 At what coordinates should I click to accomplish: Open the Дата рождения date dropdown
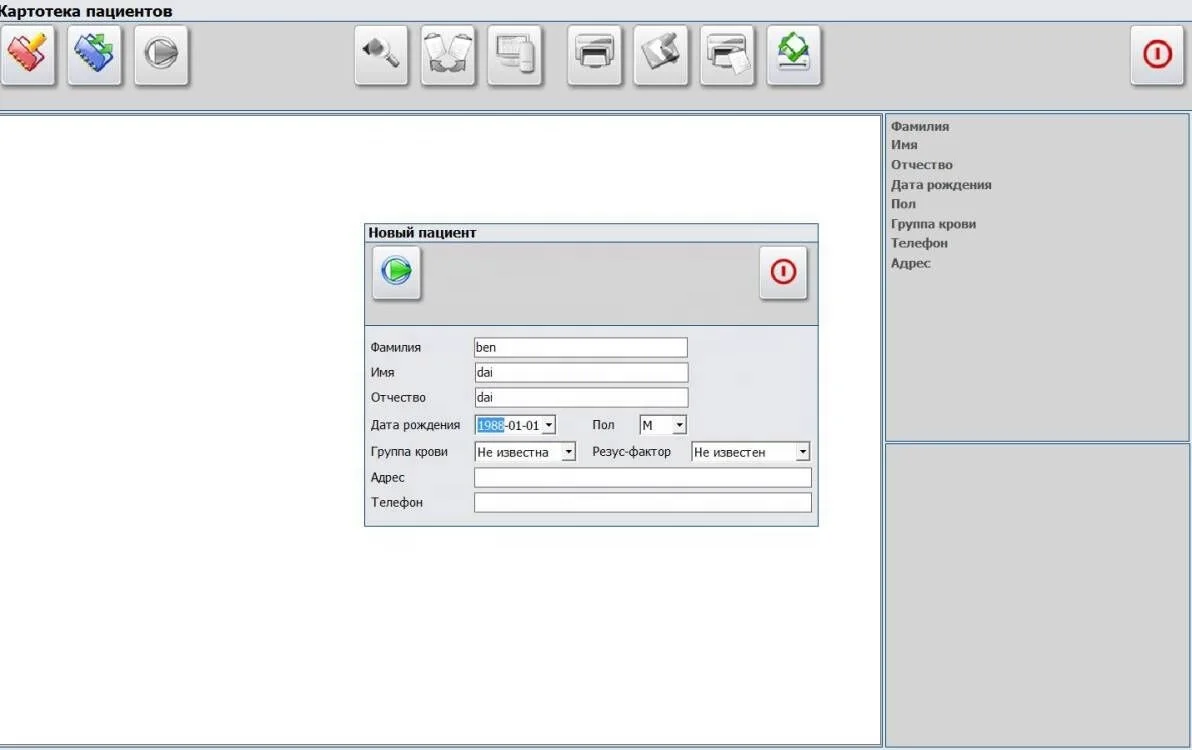point(548,426)
